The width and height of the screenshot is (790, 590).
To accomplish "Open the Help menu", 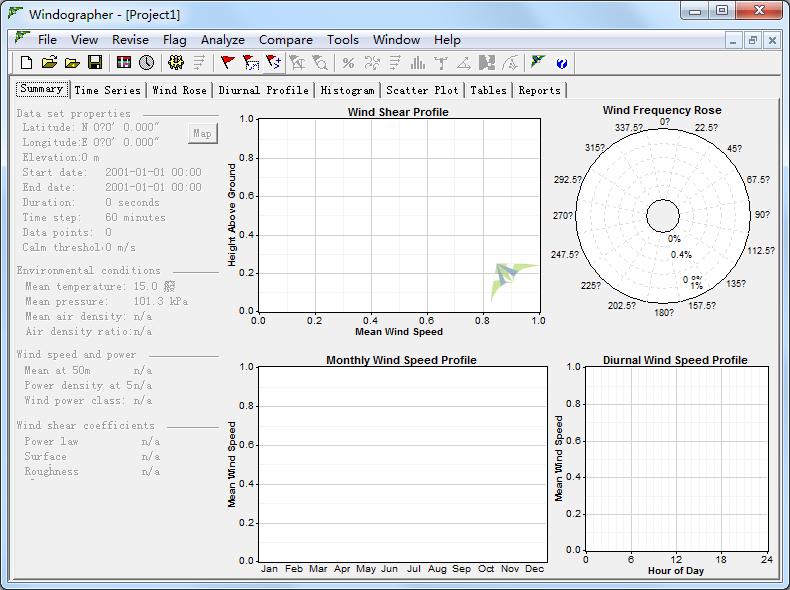I will coord(447,40).
